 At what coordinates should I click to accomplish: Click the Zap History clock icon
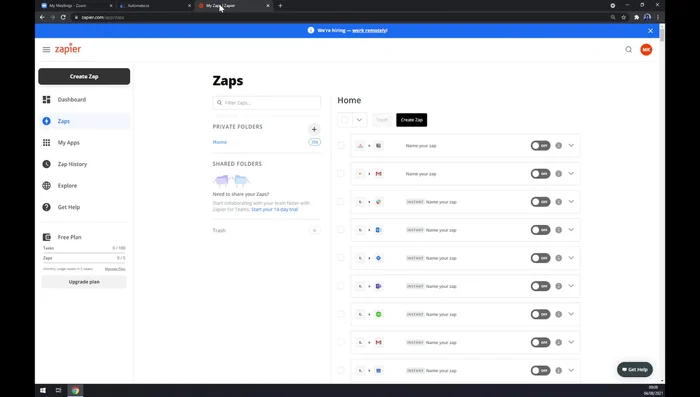[46, 164]
